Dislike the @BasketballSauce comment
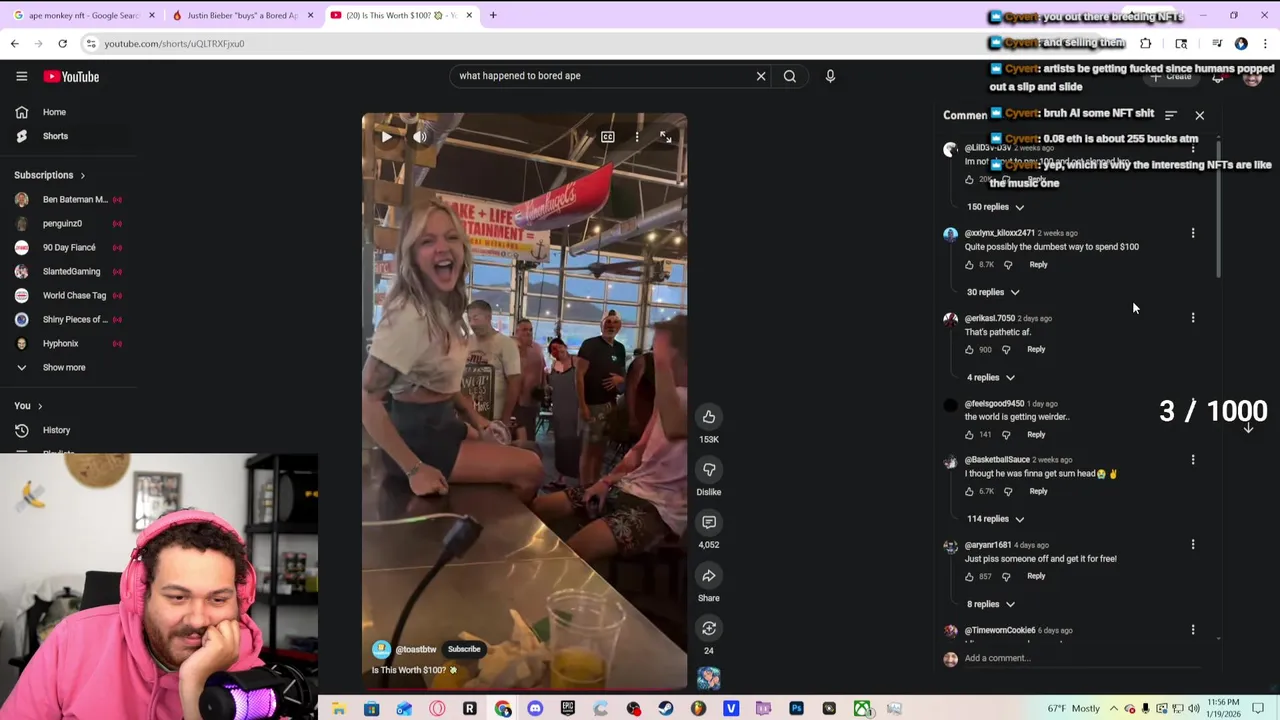Screen dimensions: 1280x720 pyautogui.click(x=1008, y=491)
